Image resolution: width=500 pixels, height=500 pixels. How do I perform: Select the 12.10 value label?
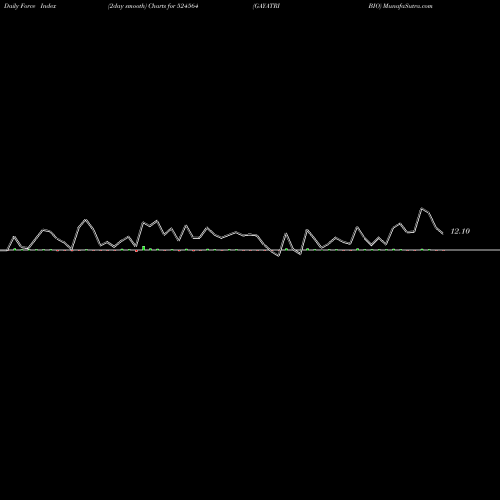[x=460, y=231]
